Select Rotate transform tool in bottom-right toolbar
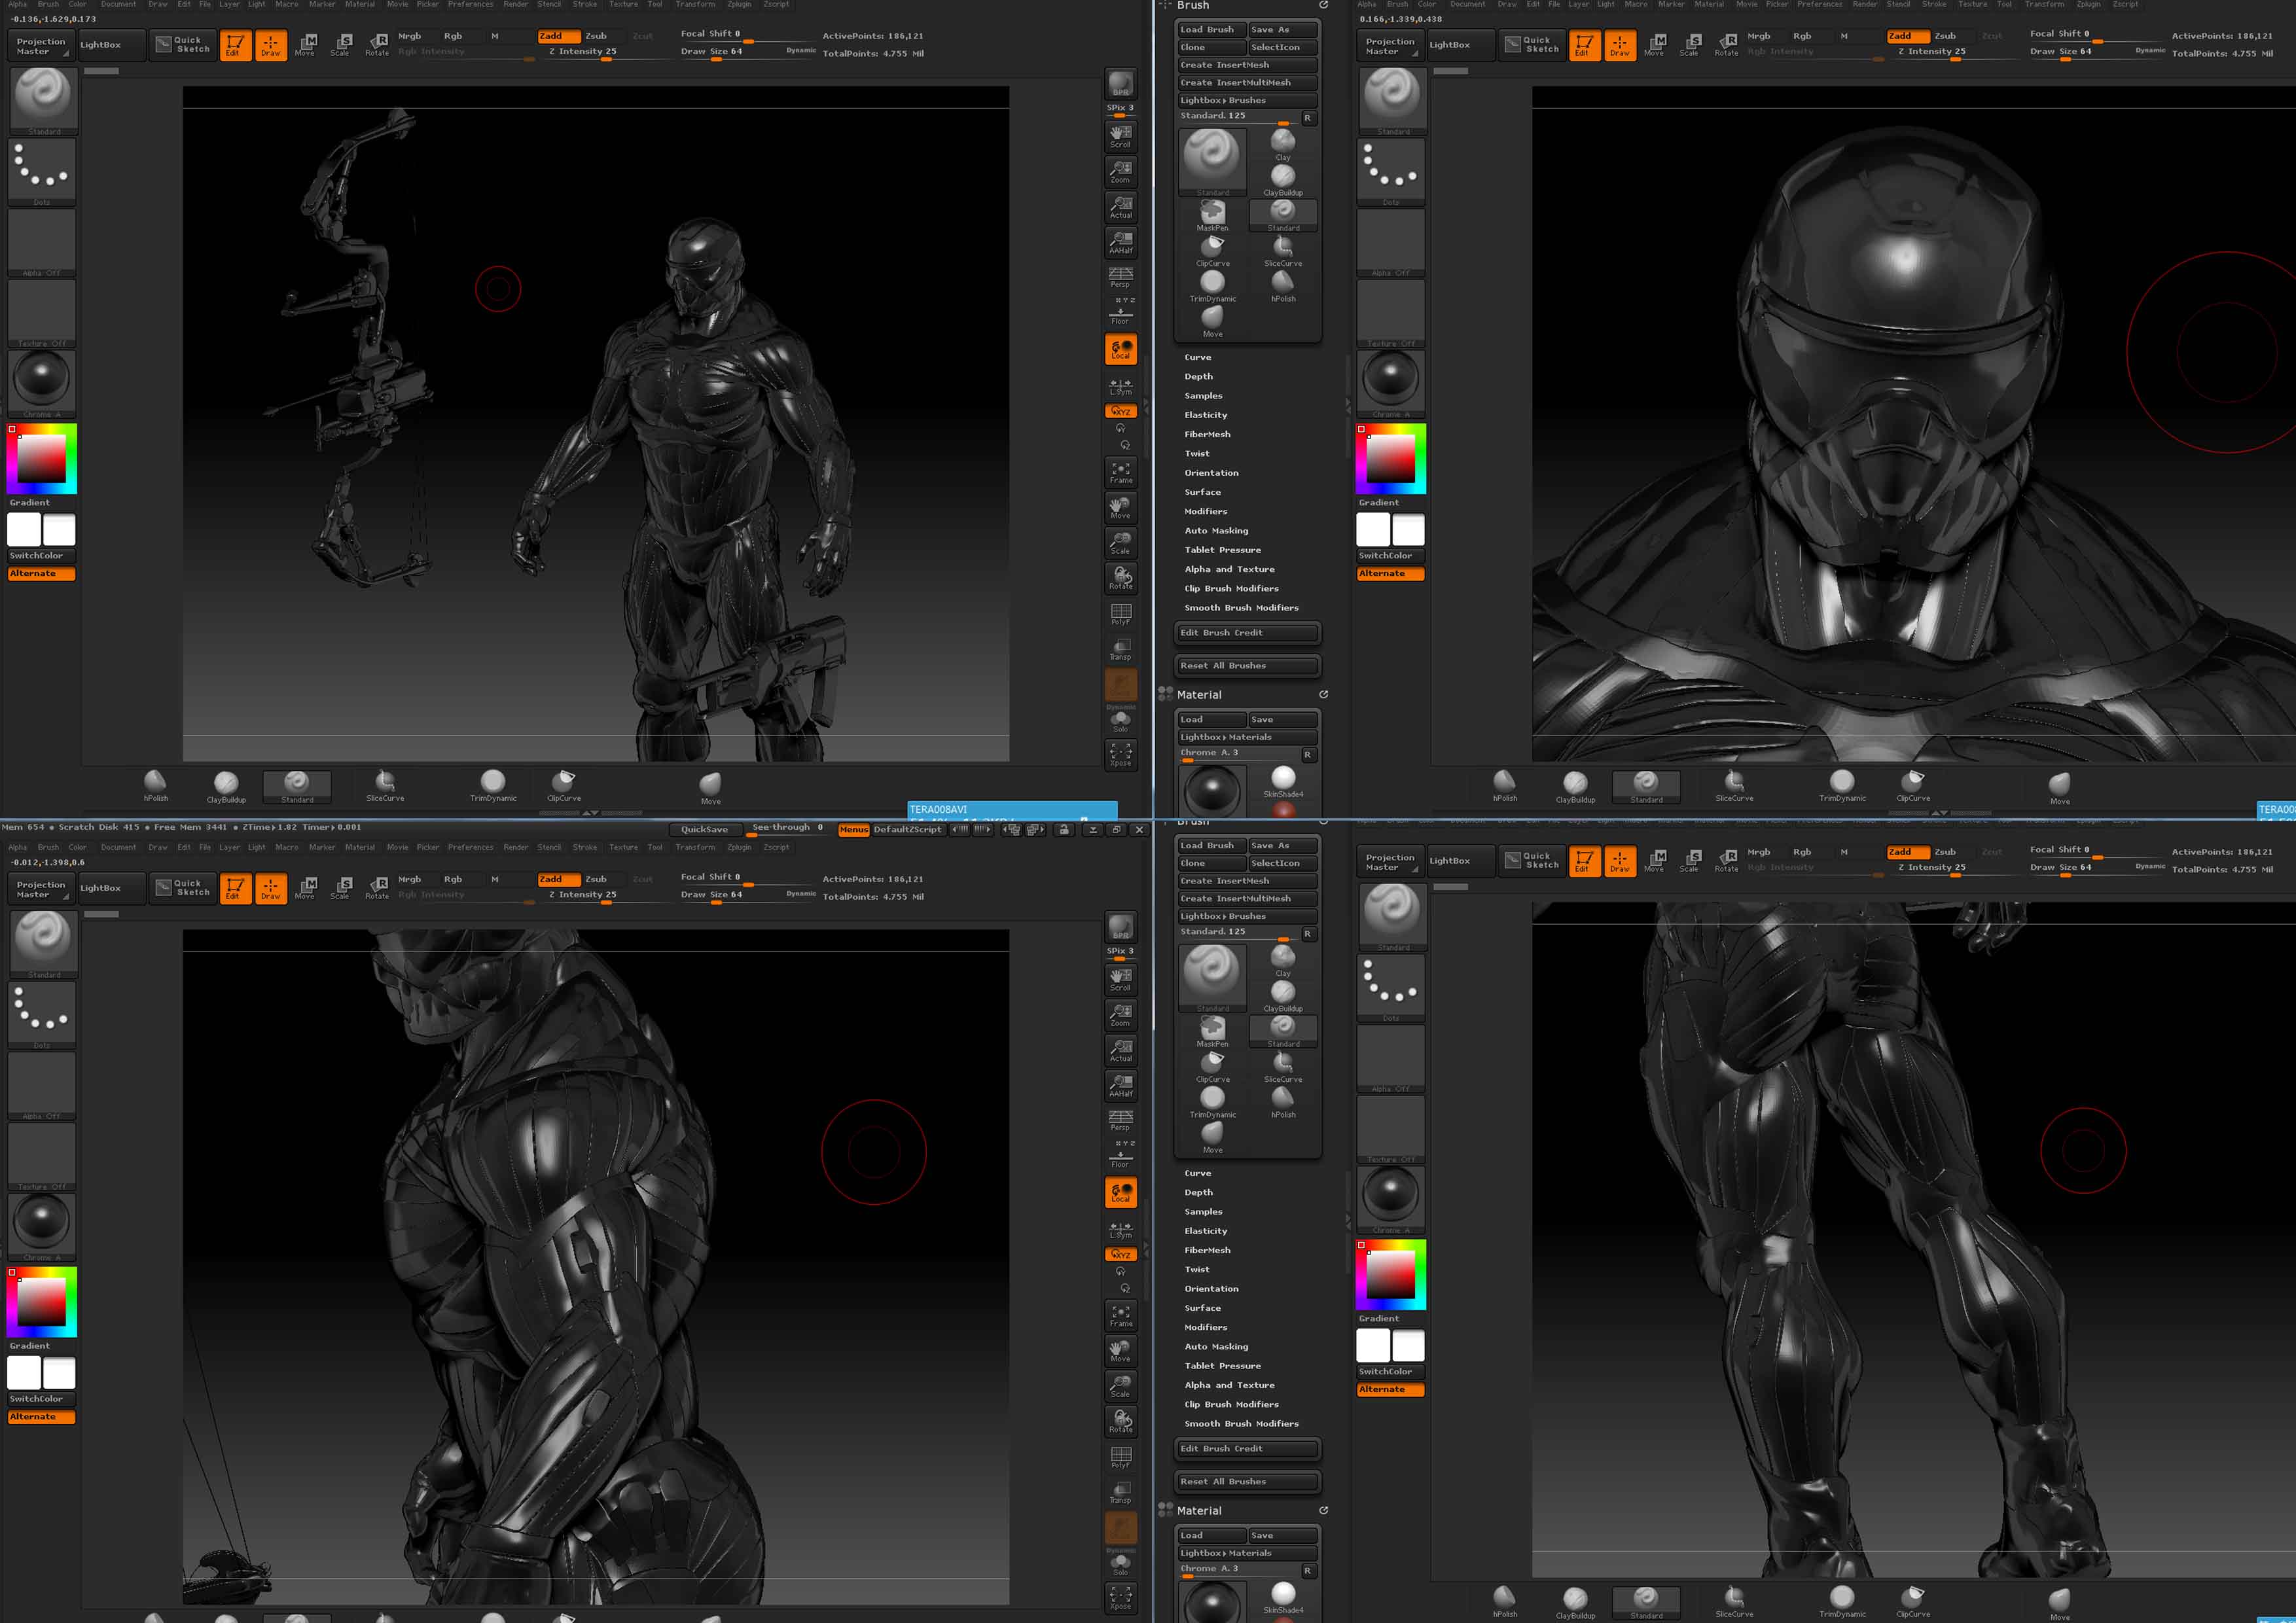The height and width of the screenshot is (1623, 2296). (1726, 861)
